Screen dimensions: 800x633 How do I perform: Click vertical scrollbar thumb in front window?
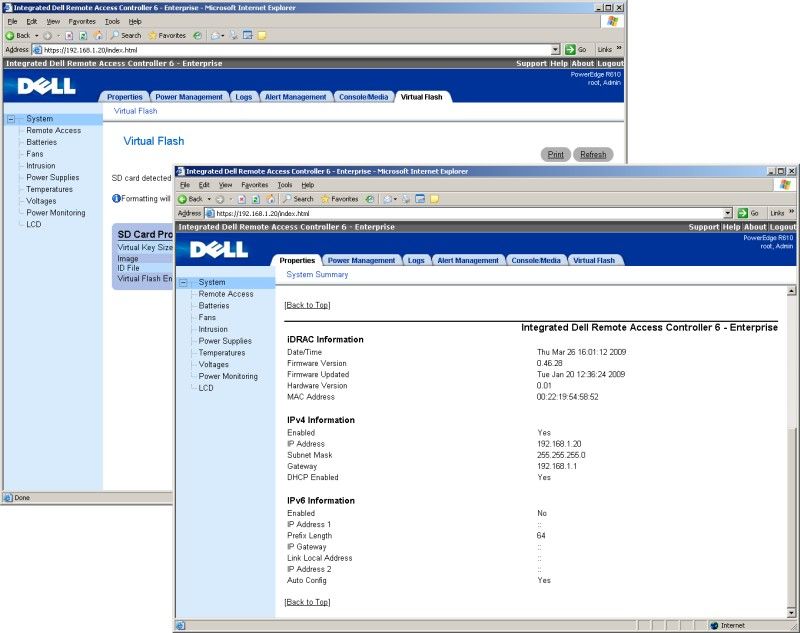(791, 517)
